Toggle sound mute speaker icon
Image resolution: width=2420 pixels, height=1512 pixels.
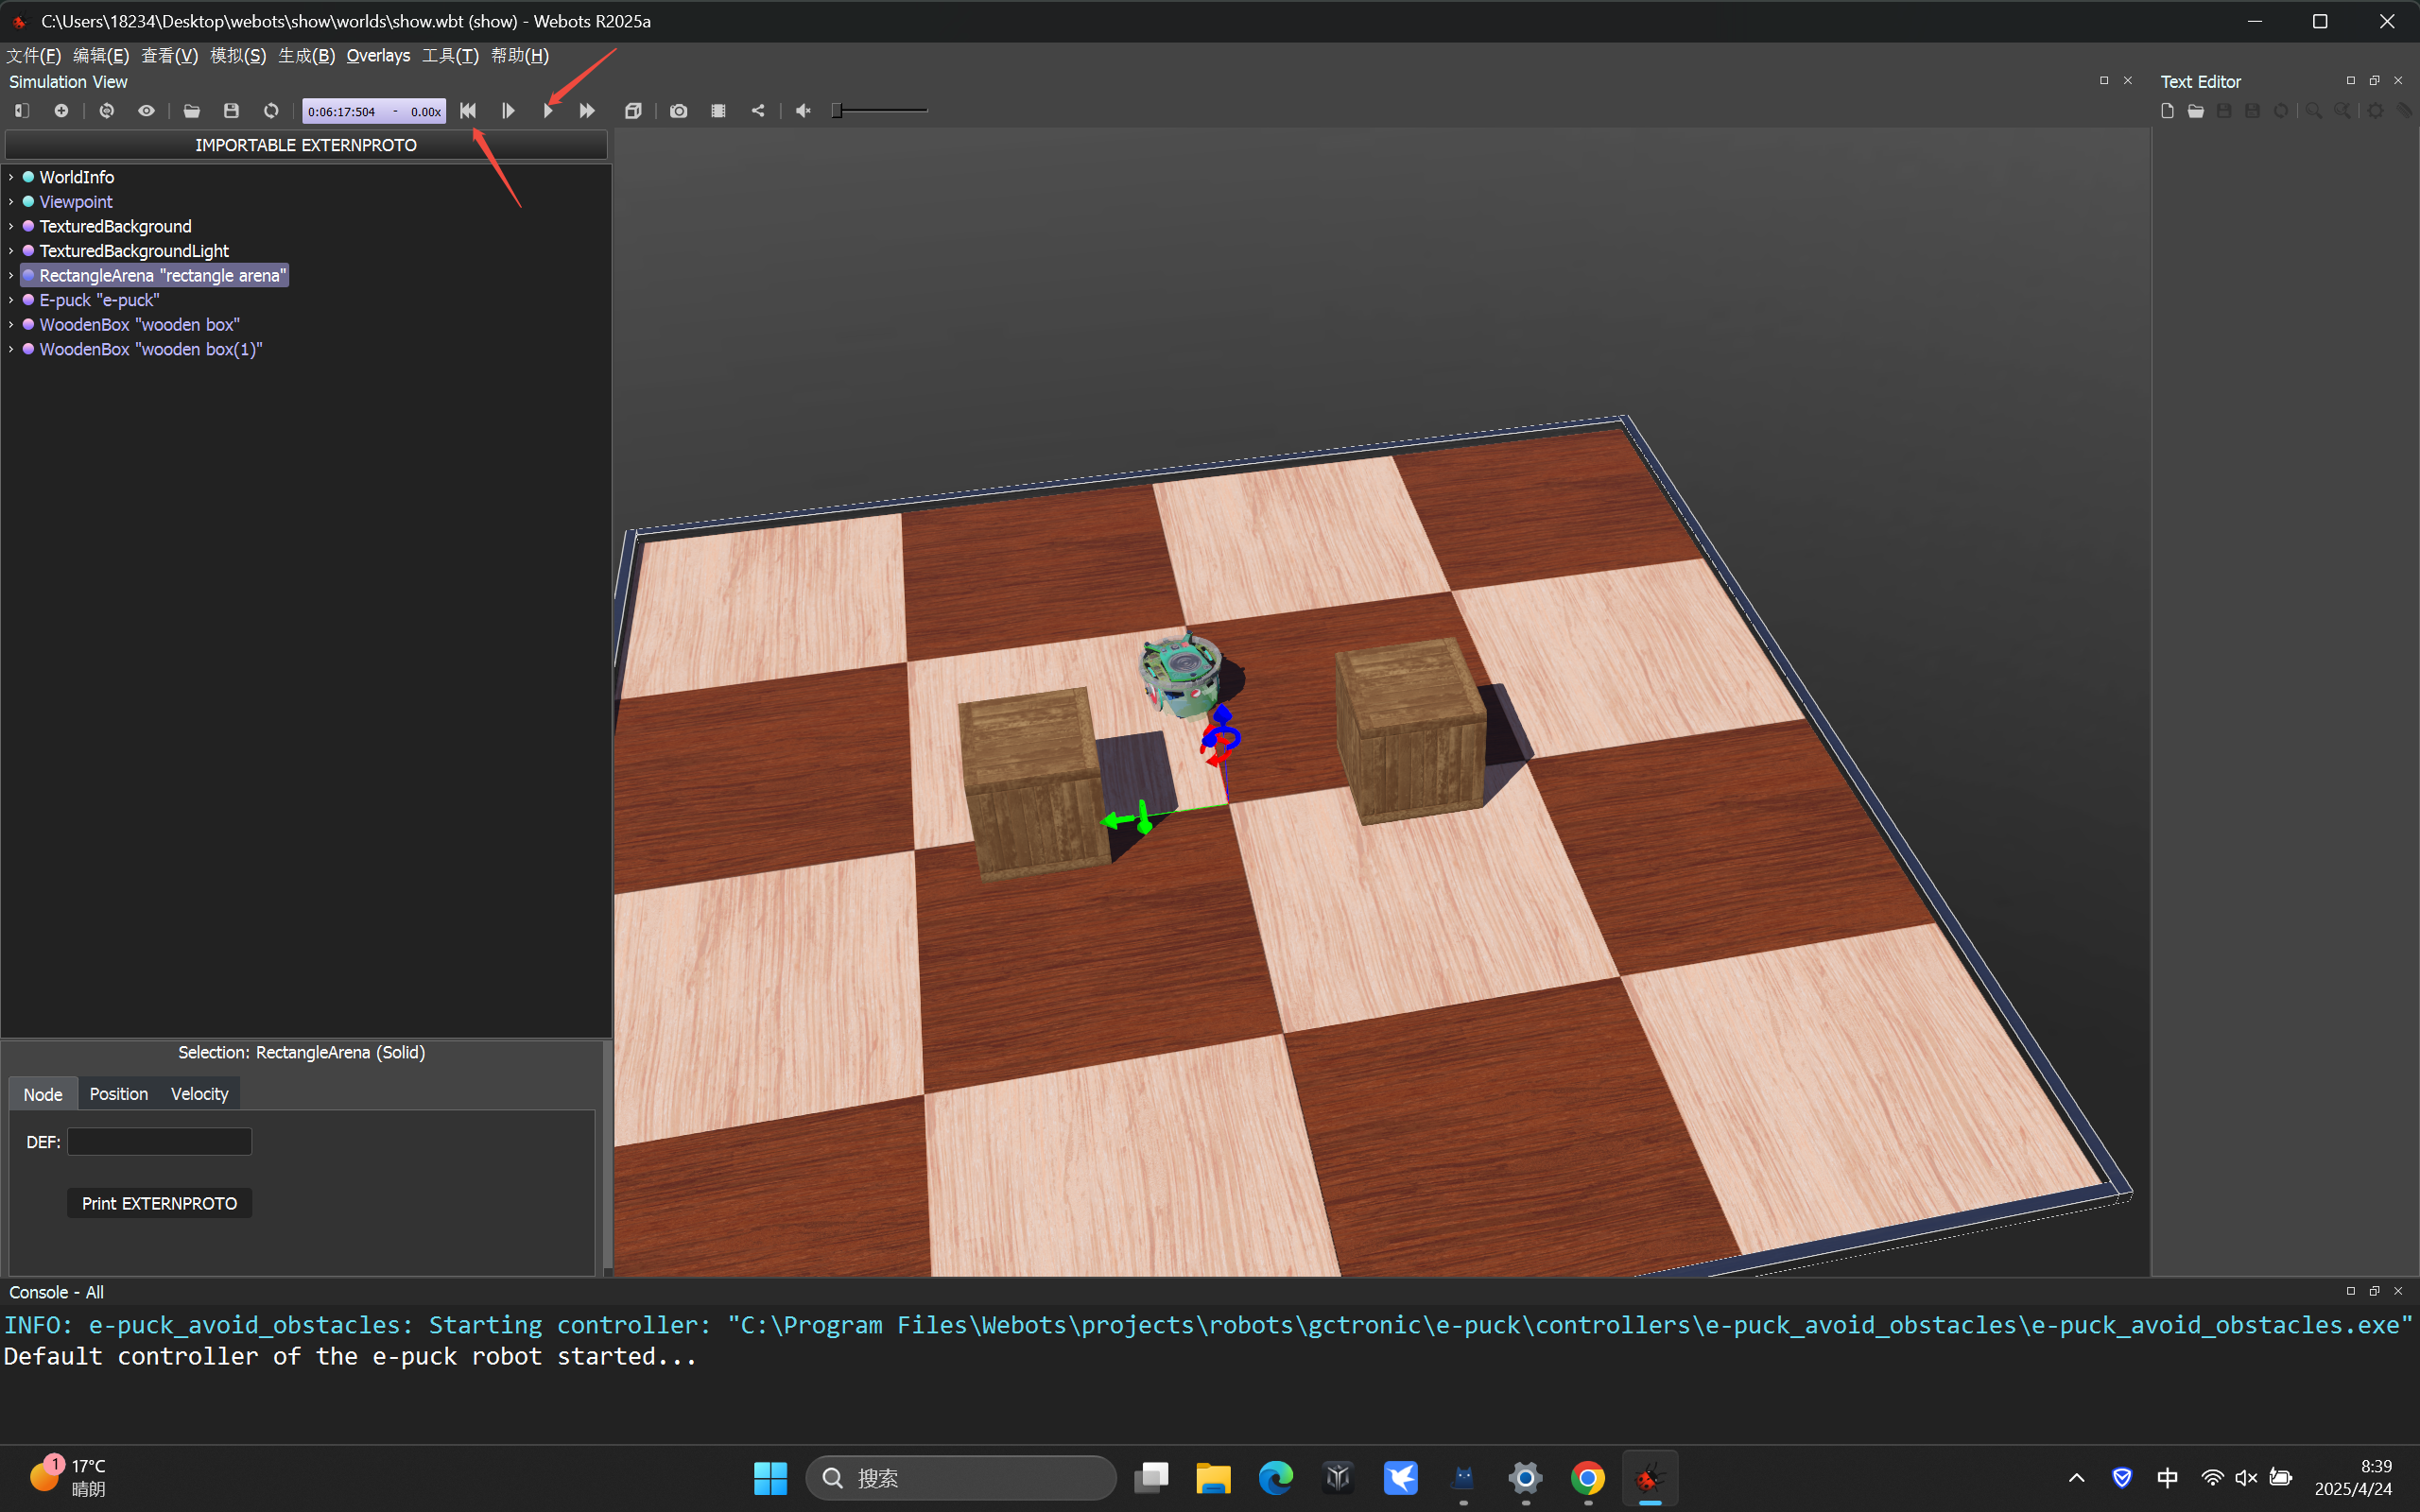click(x=803, y=111)
